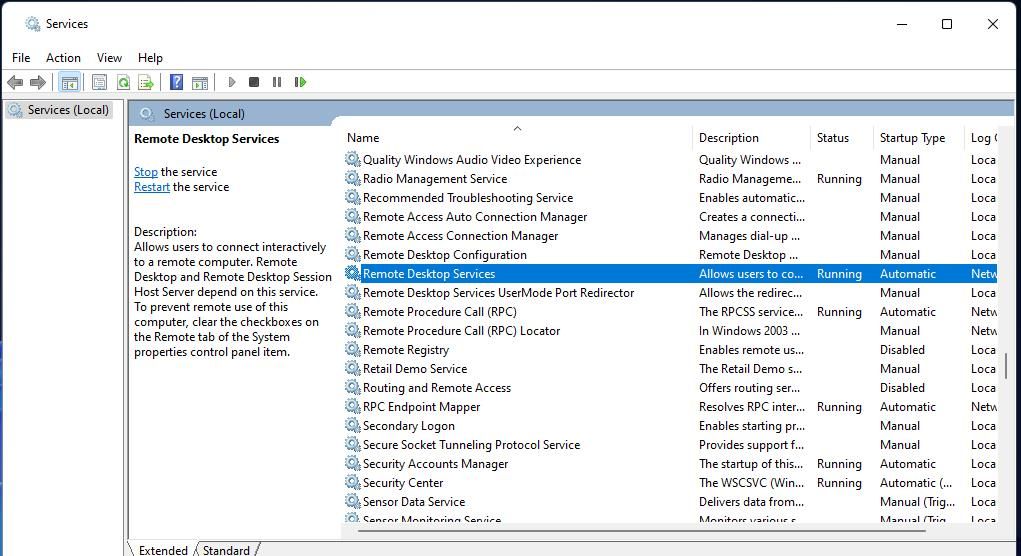
Task: Switch to the Extended tab
Action: point(163,549)
